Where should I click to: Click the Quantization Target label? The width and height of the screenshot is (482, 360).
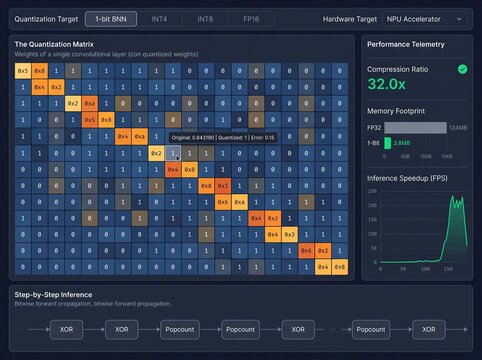pyautogui.click(x=46, y=19)
